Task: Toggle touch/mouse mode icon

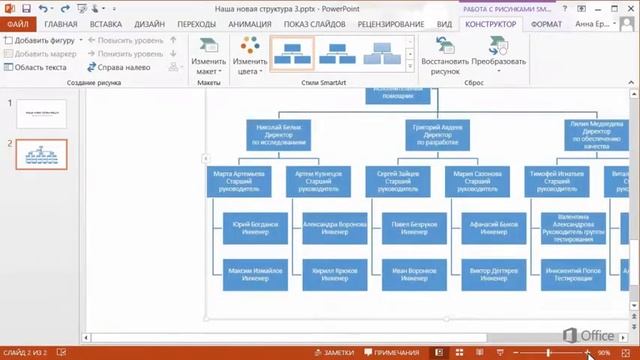Action: pyautogui.click(x=95, y=9)
